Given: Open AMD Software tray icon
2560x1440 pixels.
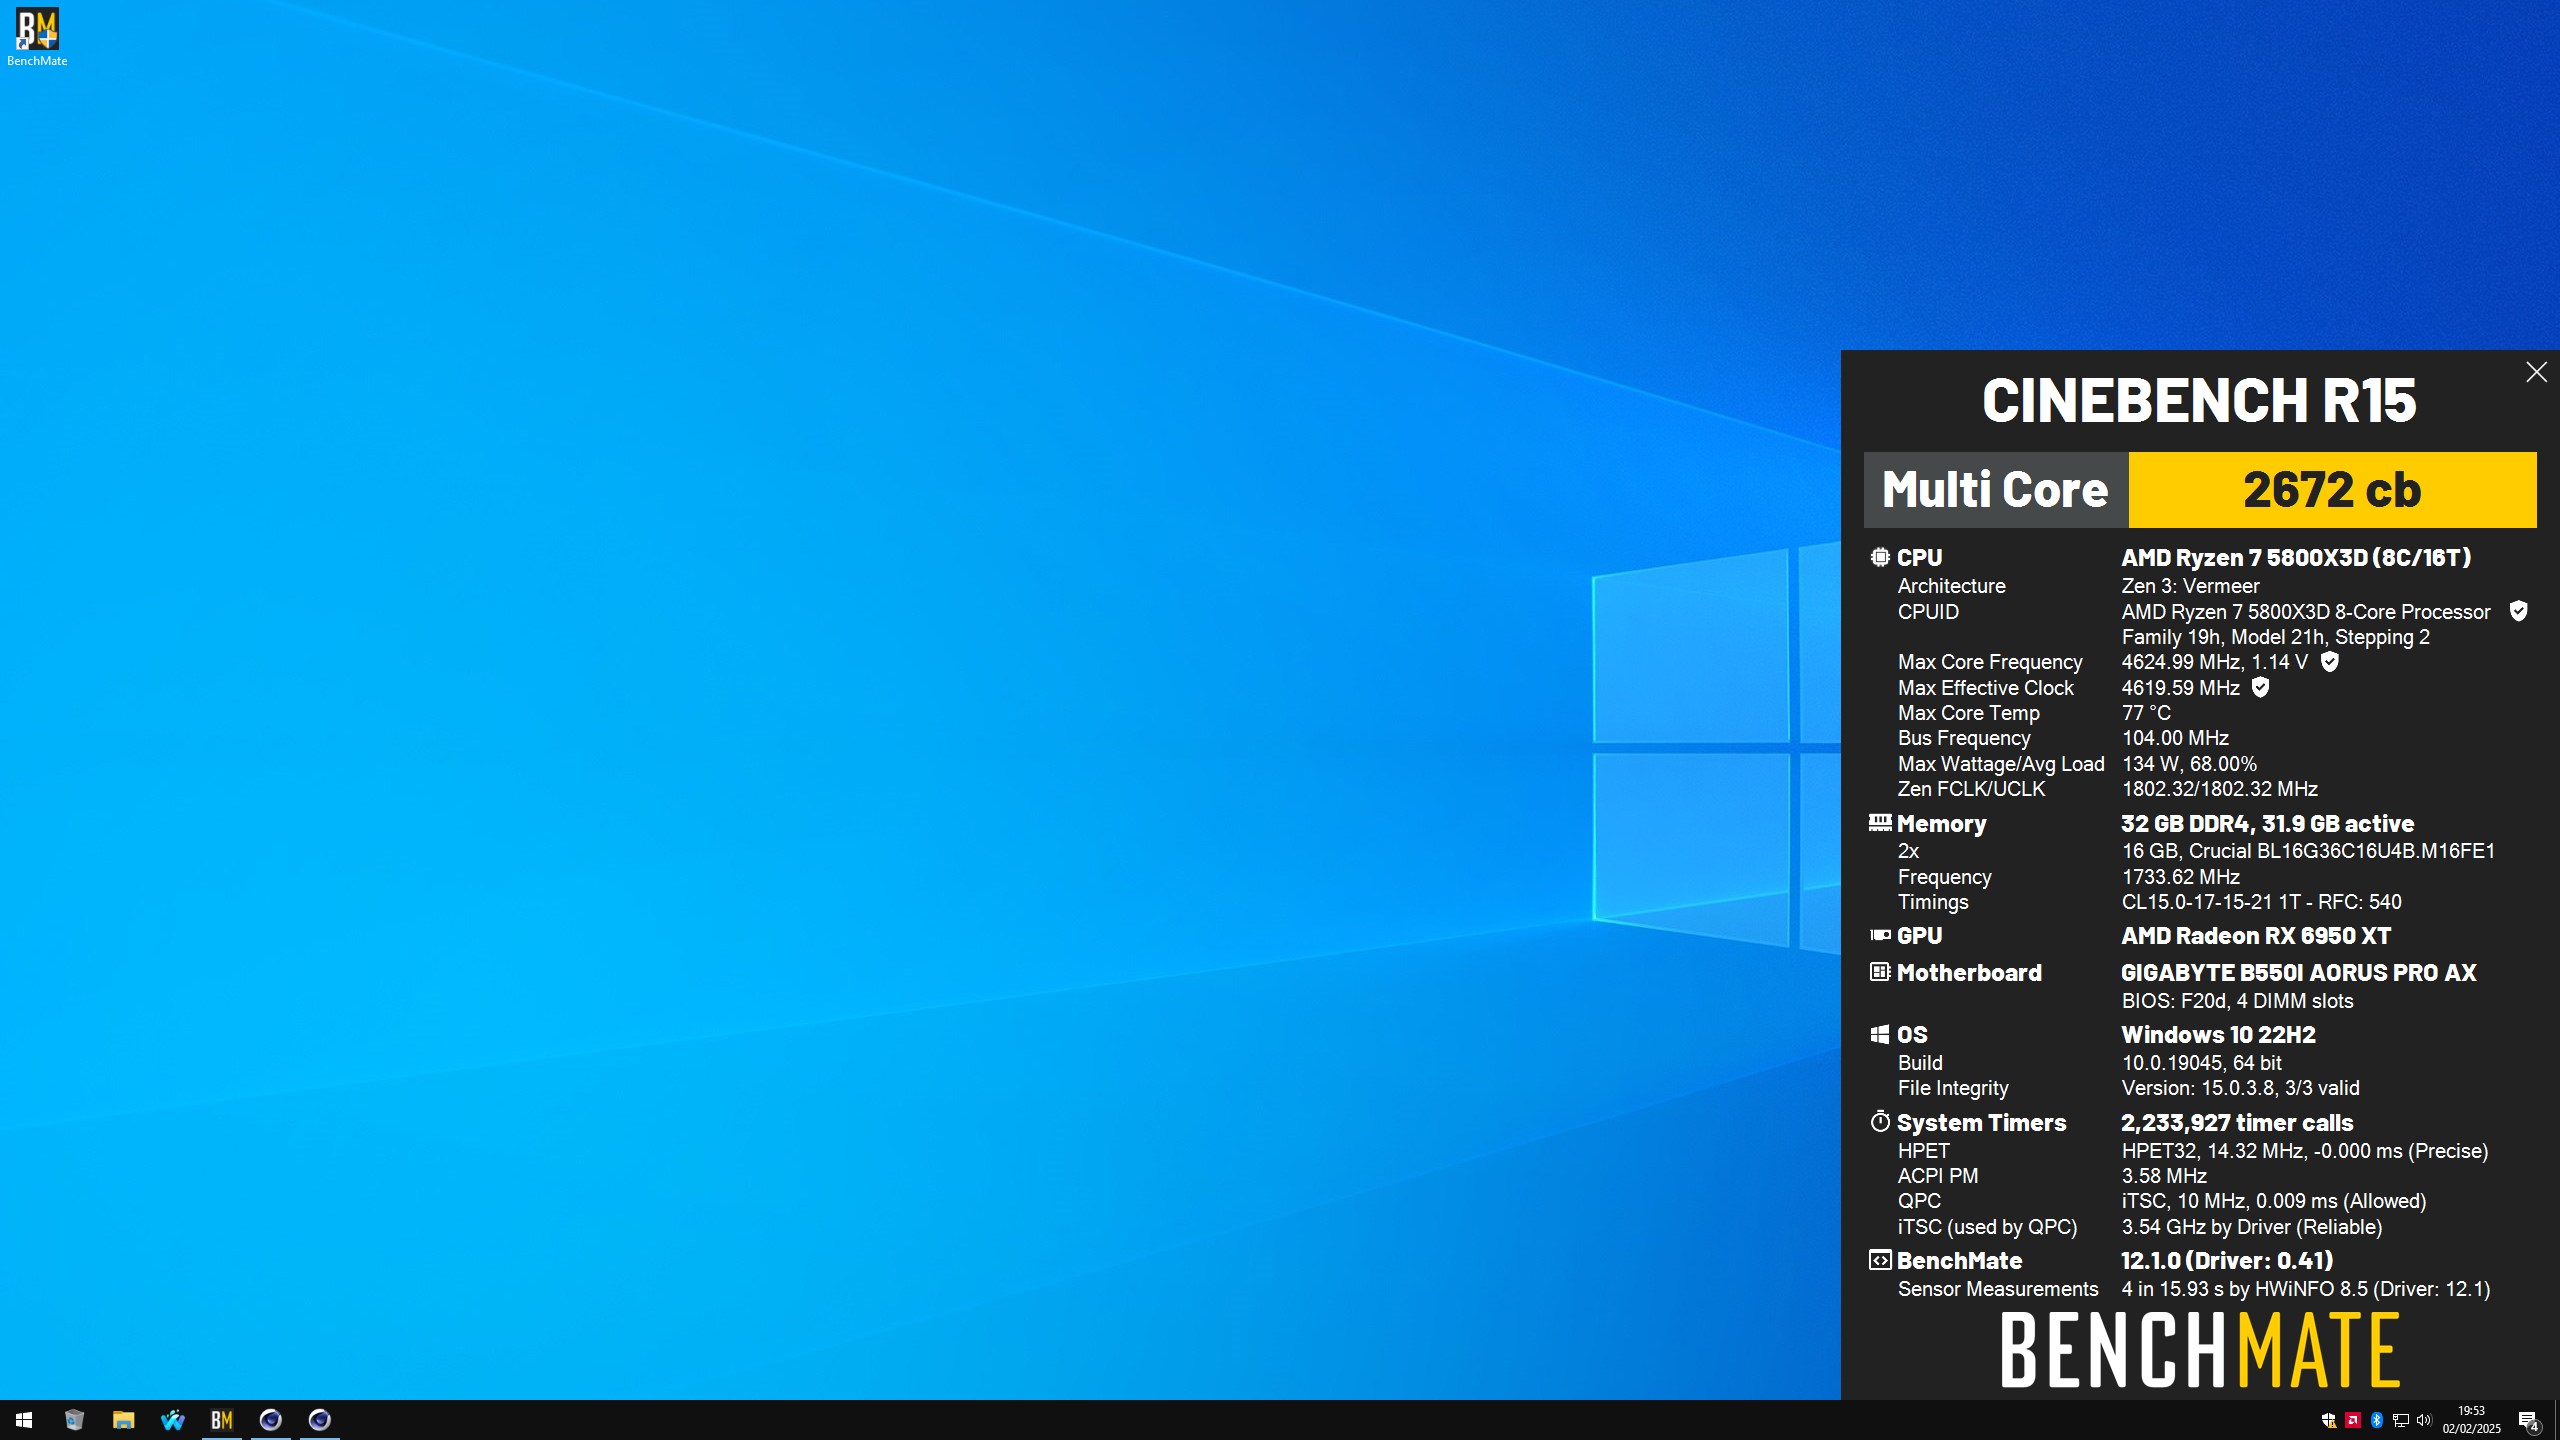Looking at the screenshot, I should tap(2353, 1420).
